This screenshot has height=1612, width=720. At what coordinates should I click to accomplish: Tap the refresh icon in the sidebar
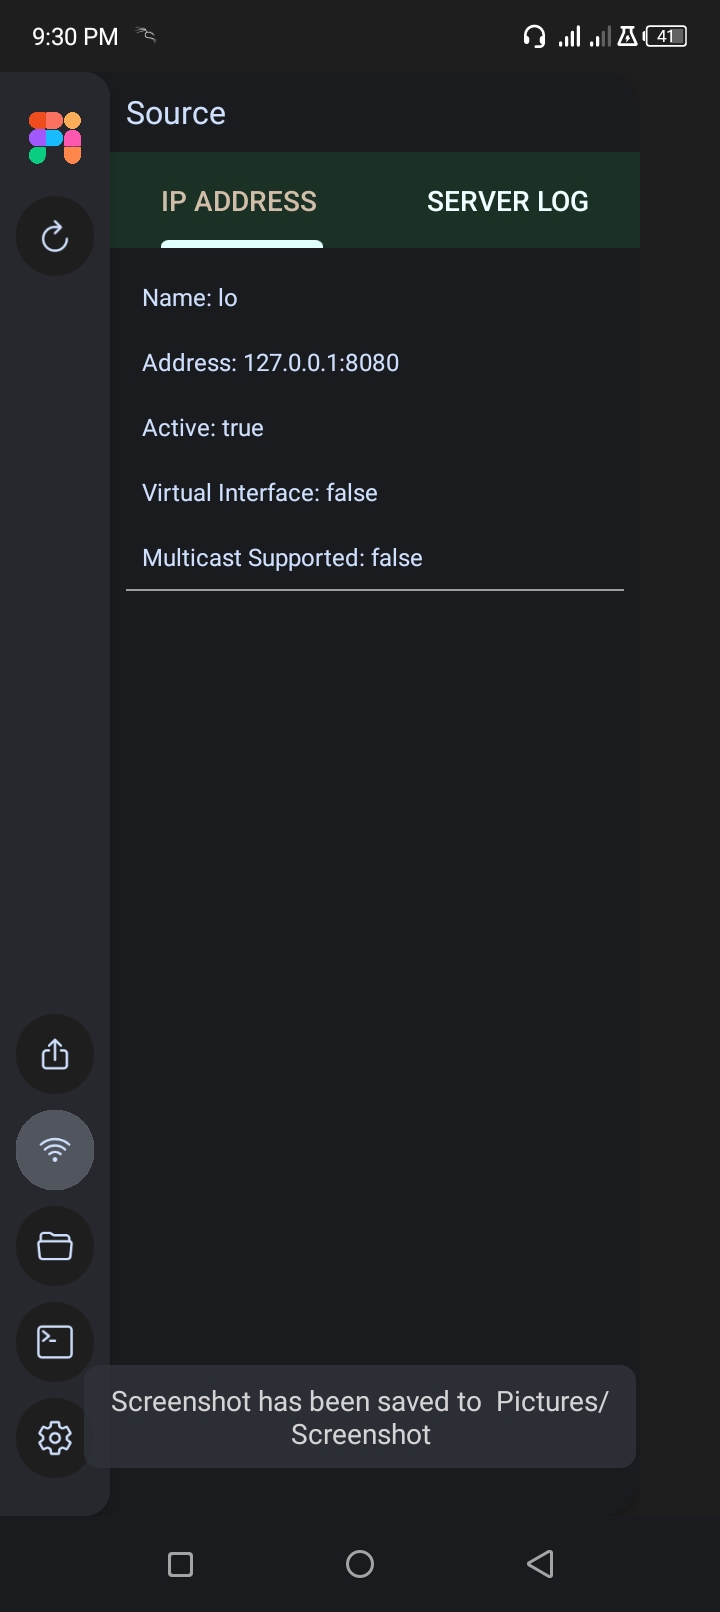[x=54, y=236]
